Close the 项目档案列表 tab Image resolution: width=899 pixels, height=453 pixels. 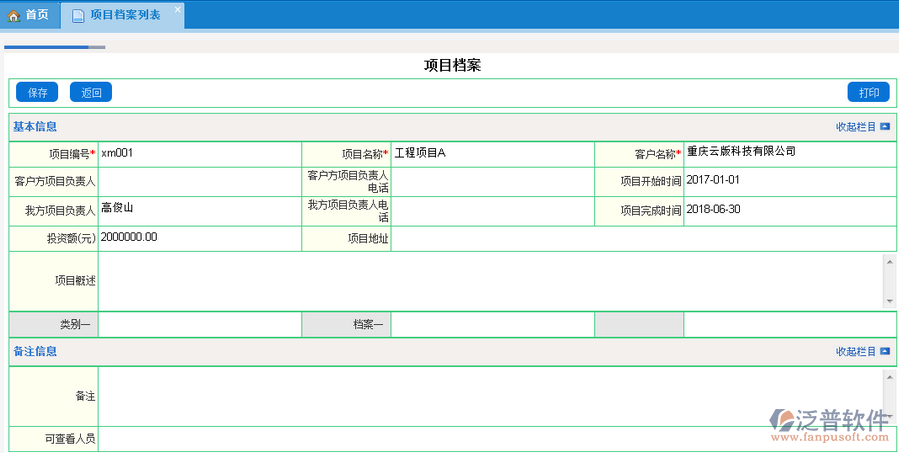(178, 10)
